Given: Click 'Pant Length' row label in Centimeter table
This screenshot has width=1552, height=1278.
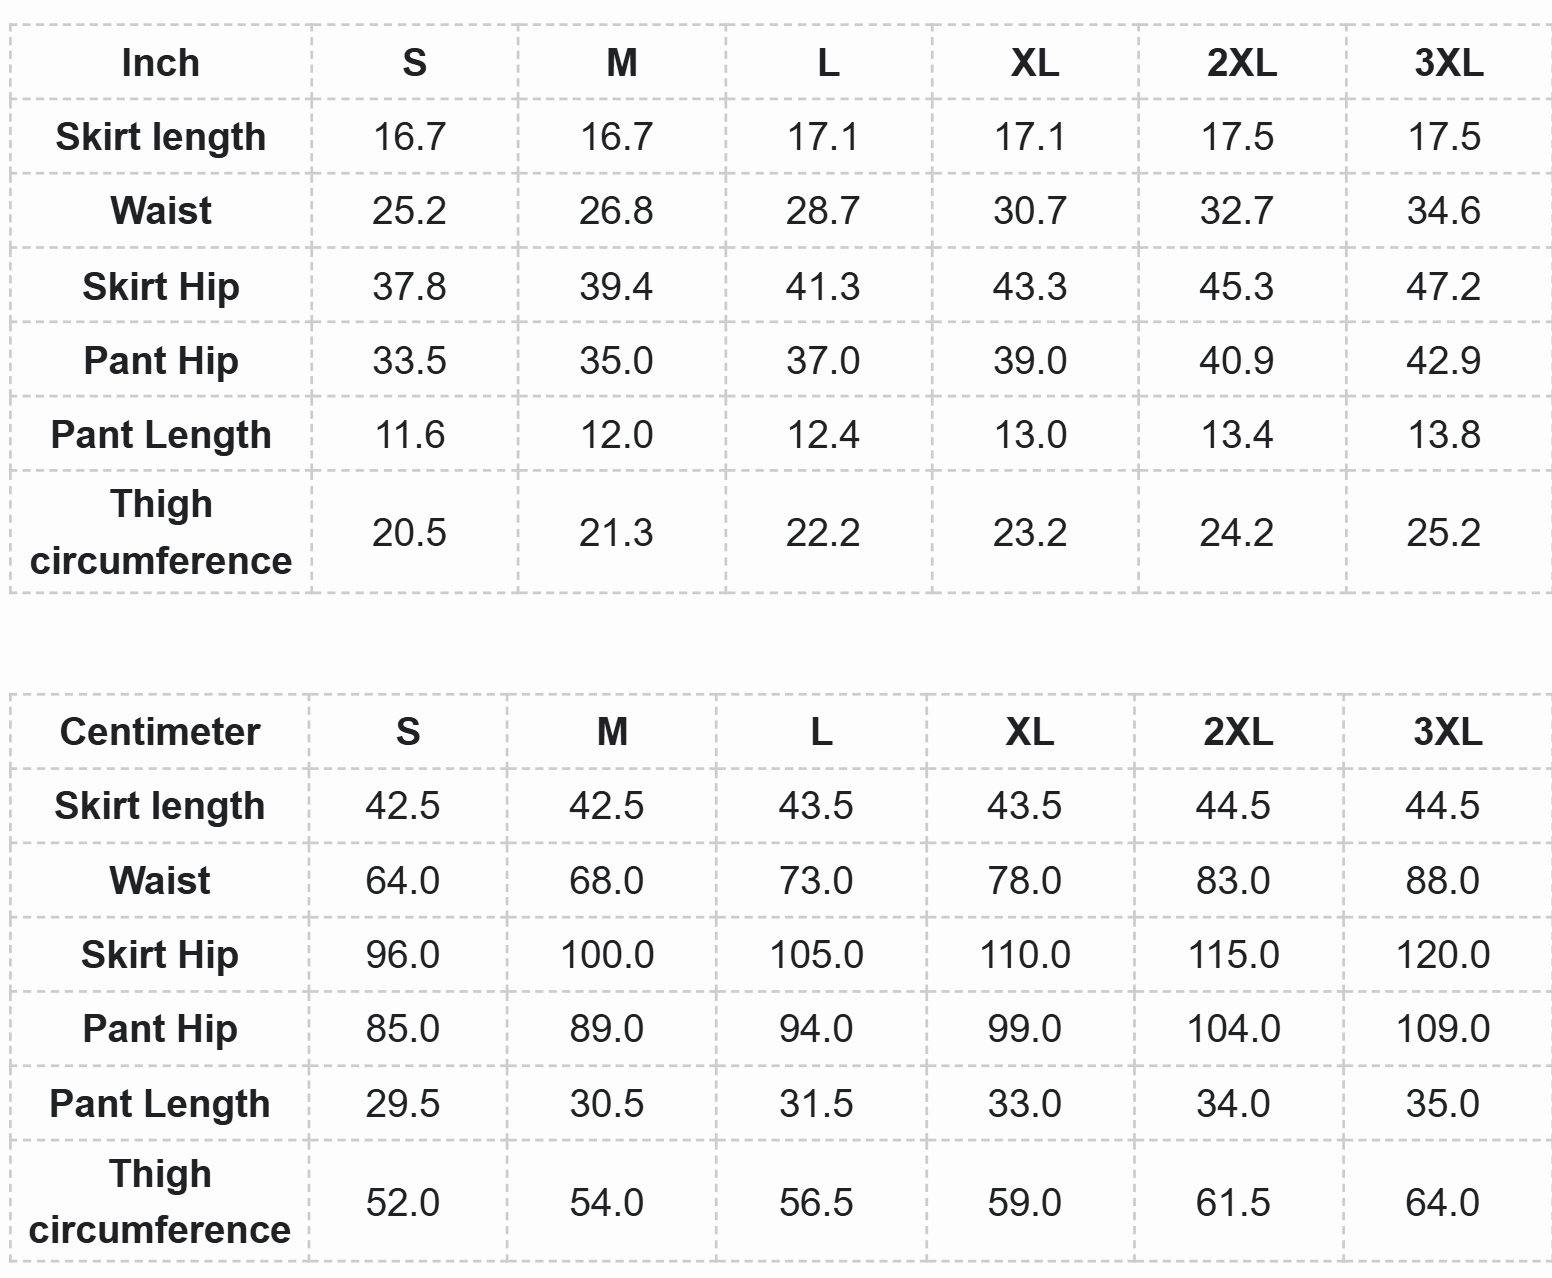Looking at the screenshot, I should coord(160,1104).
